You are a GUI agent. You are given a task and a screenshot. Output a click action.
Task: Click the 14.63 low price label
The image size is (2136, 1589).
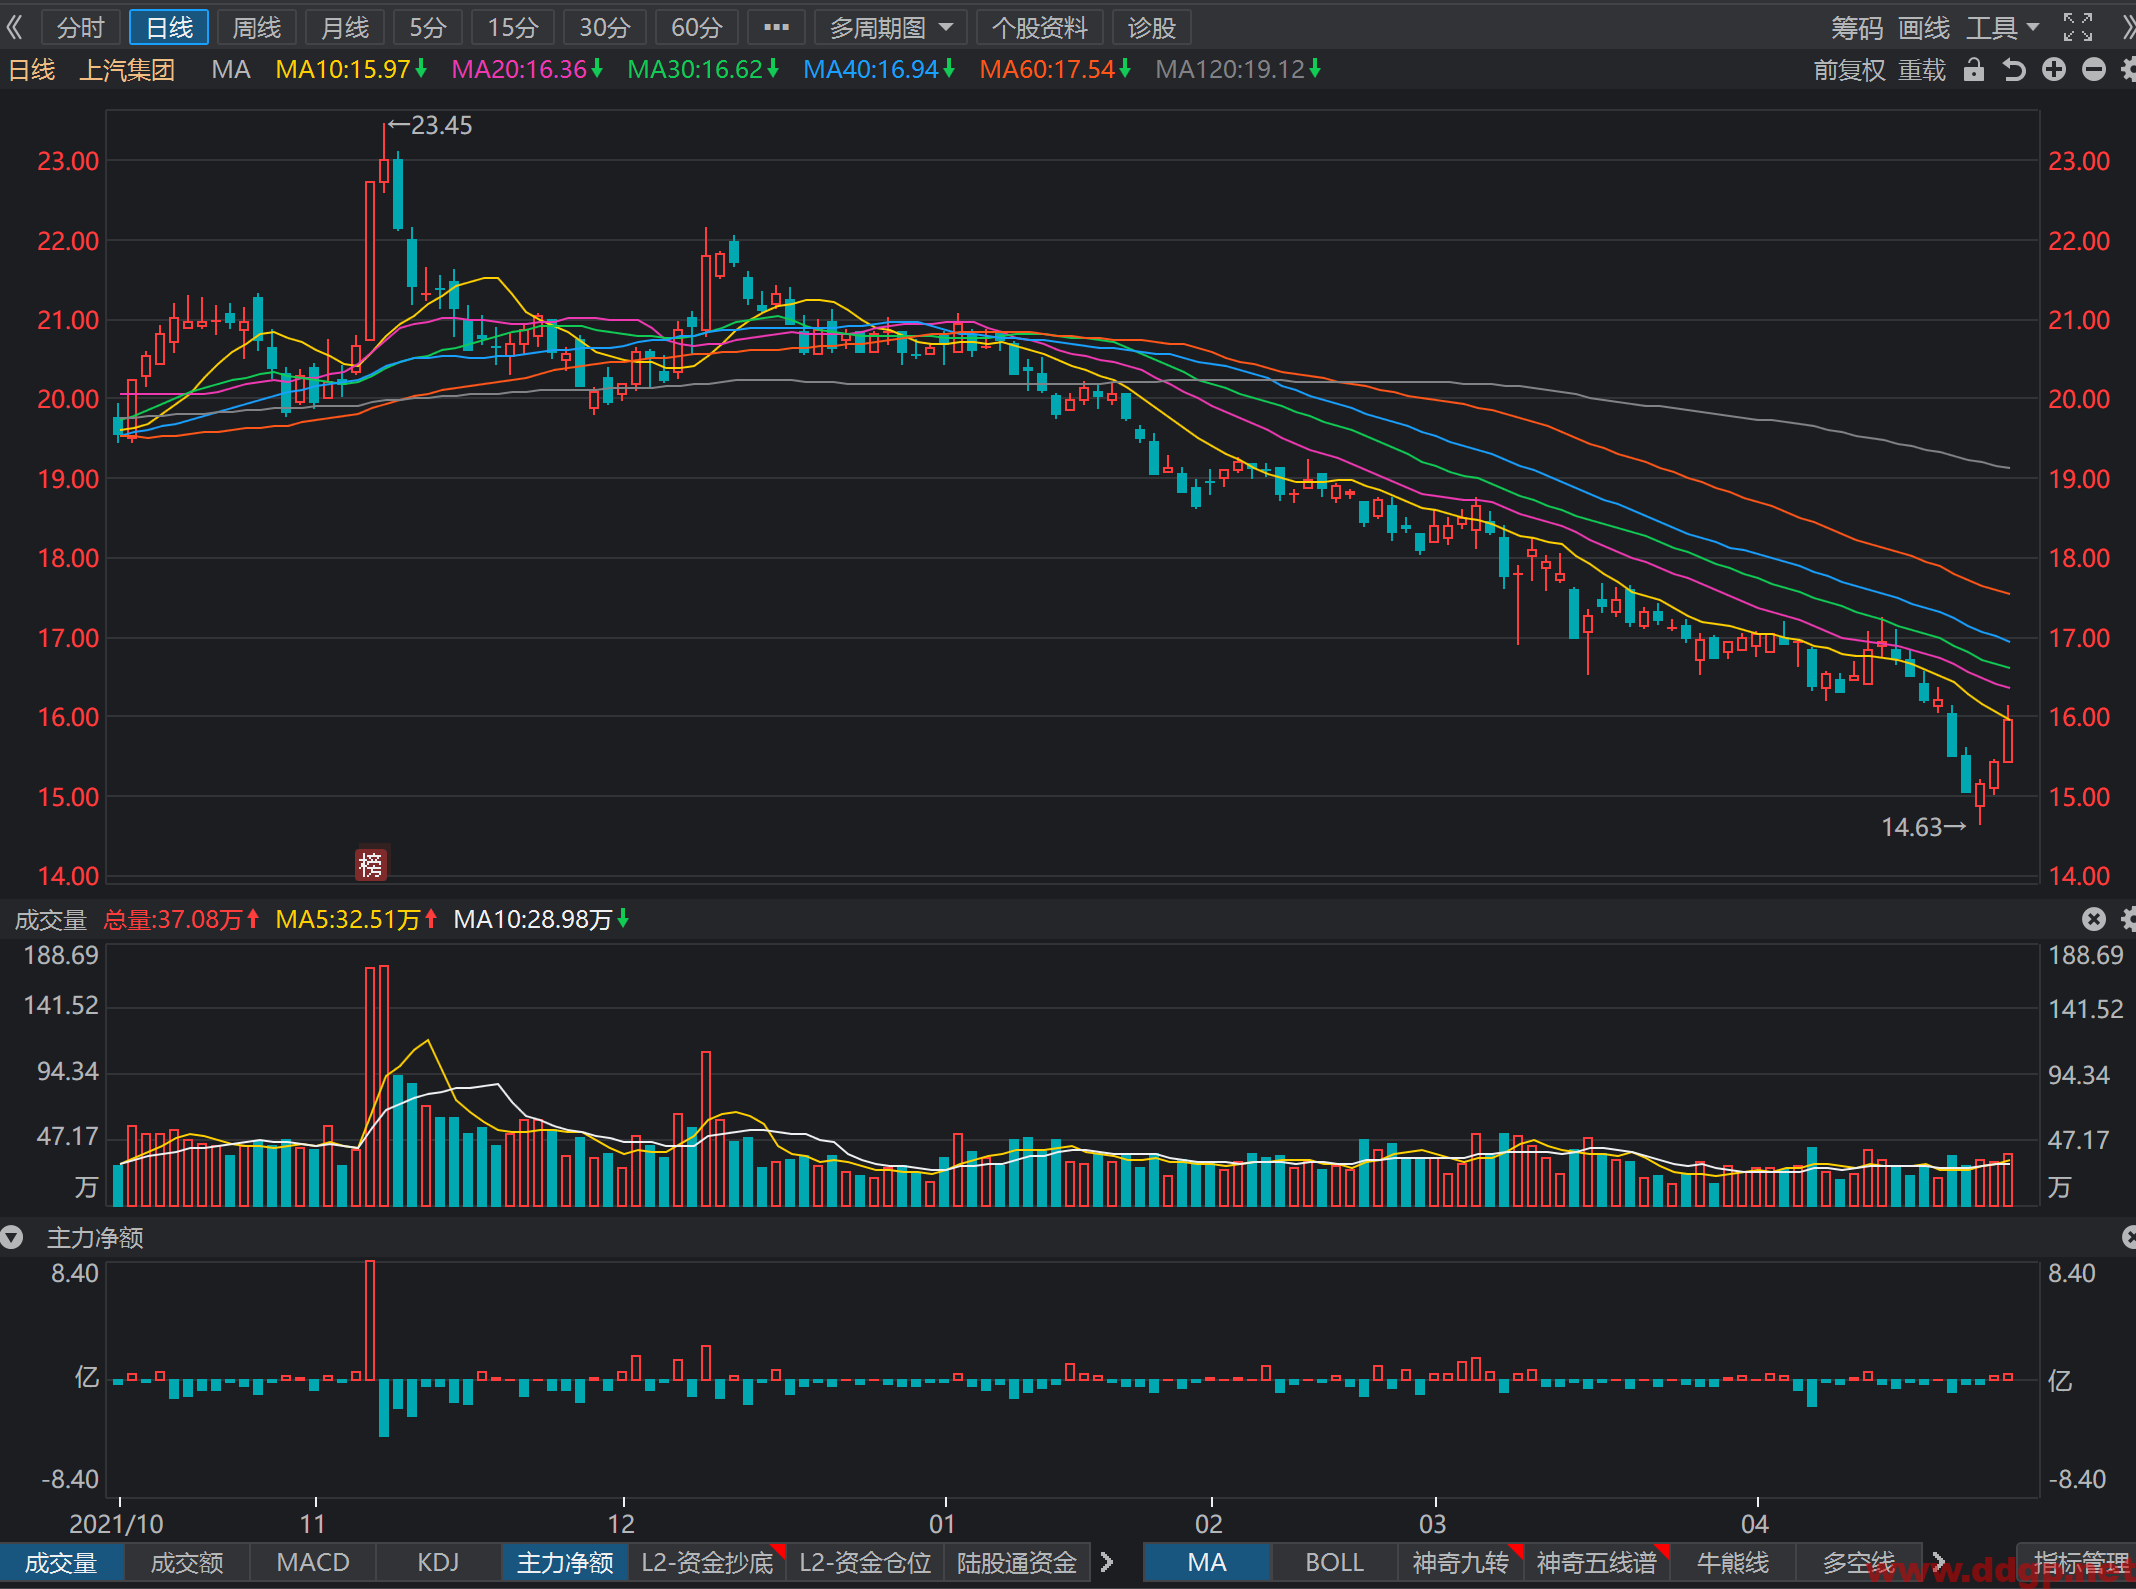[1911, 827]
